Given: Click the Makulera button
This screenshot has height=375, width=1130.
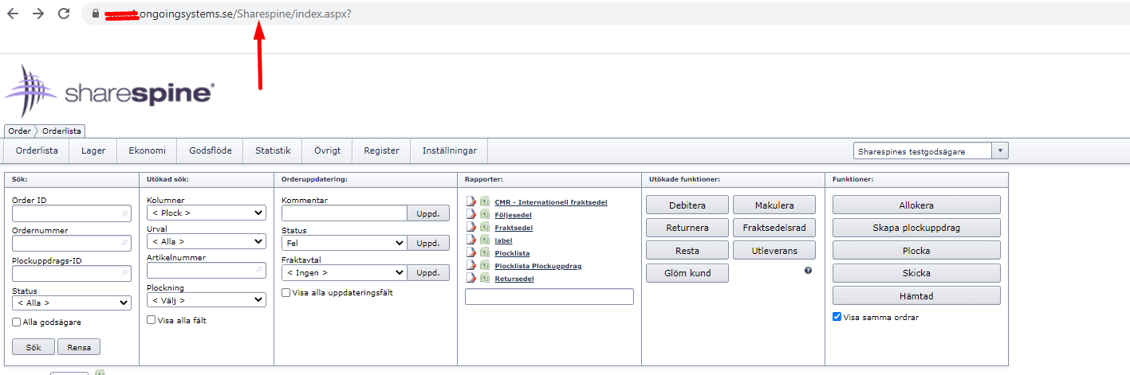Looking at the screenshot, I should click(x=775, y=206).
